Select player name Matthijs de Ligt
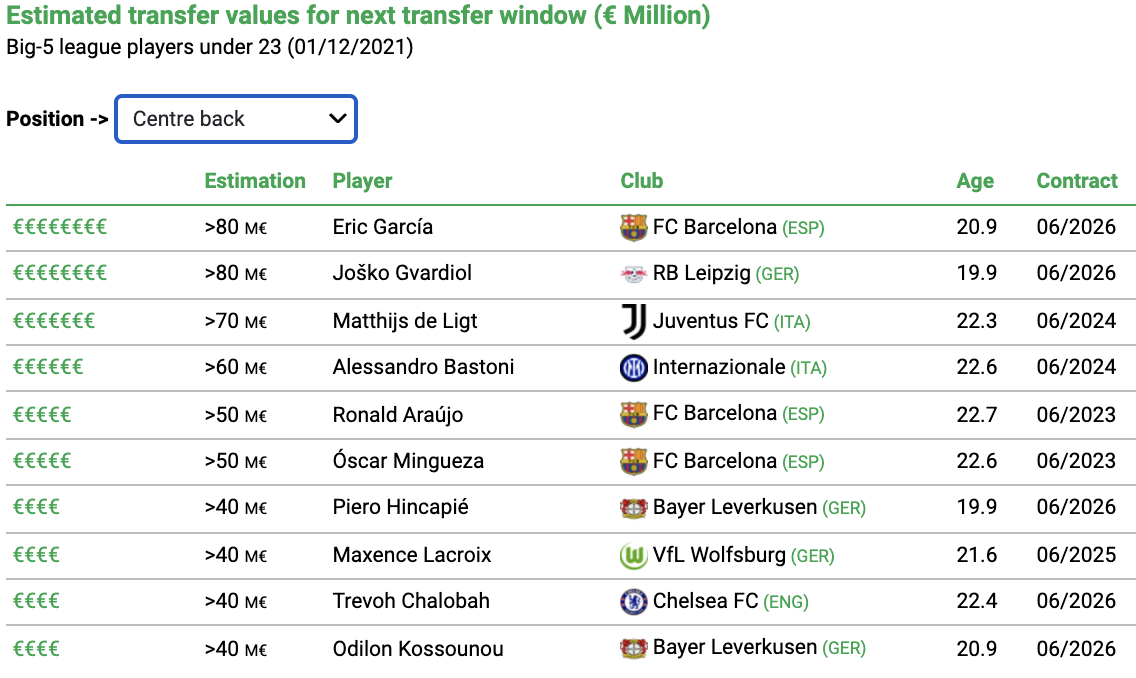The height and width of the screenshot is (678, 1136). tap(405, 321)
